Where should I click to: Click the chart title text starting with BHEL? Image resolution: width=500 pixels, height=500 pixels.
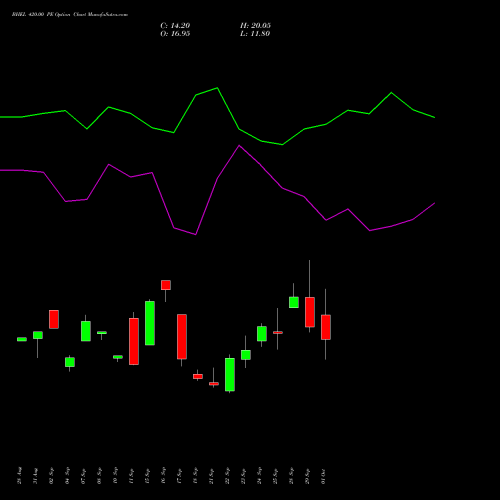70,15
